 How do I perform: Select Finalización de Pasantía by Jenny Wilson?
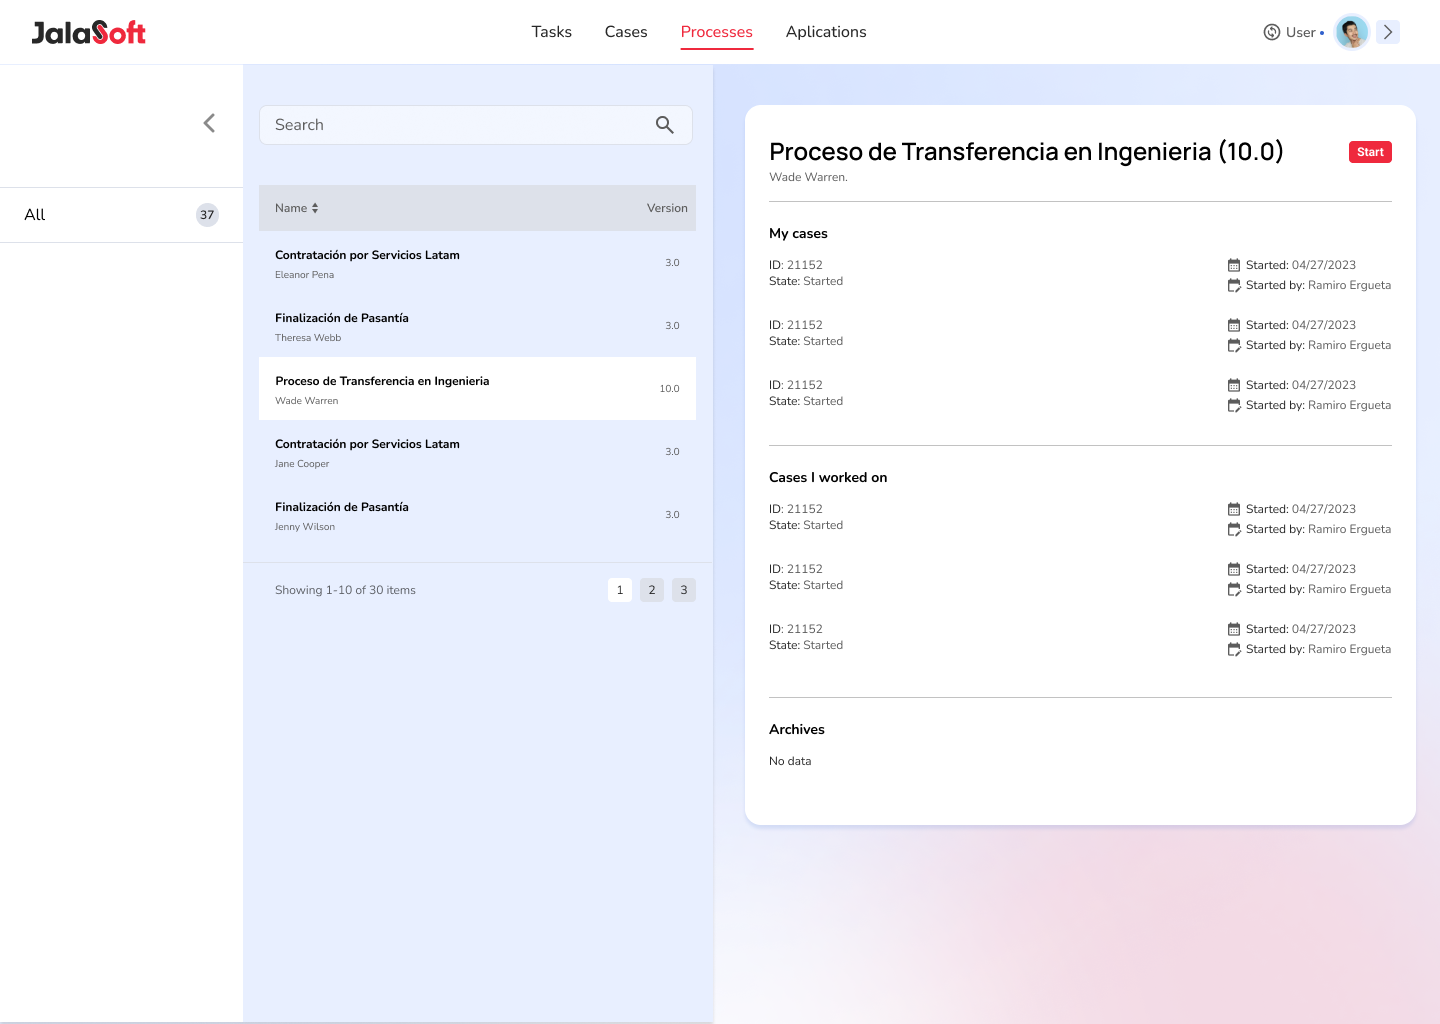[x=477, y=515]
